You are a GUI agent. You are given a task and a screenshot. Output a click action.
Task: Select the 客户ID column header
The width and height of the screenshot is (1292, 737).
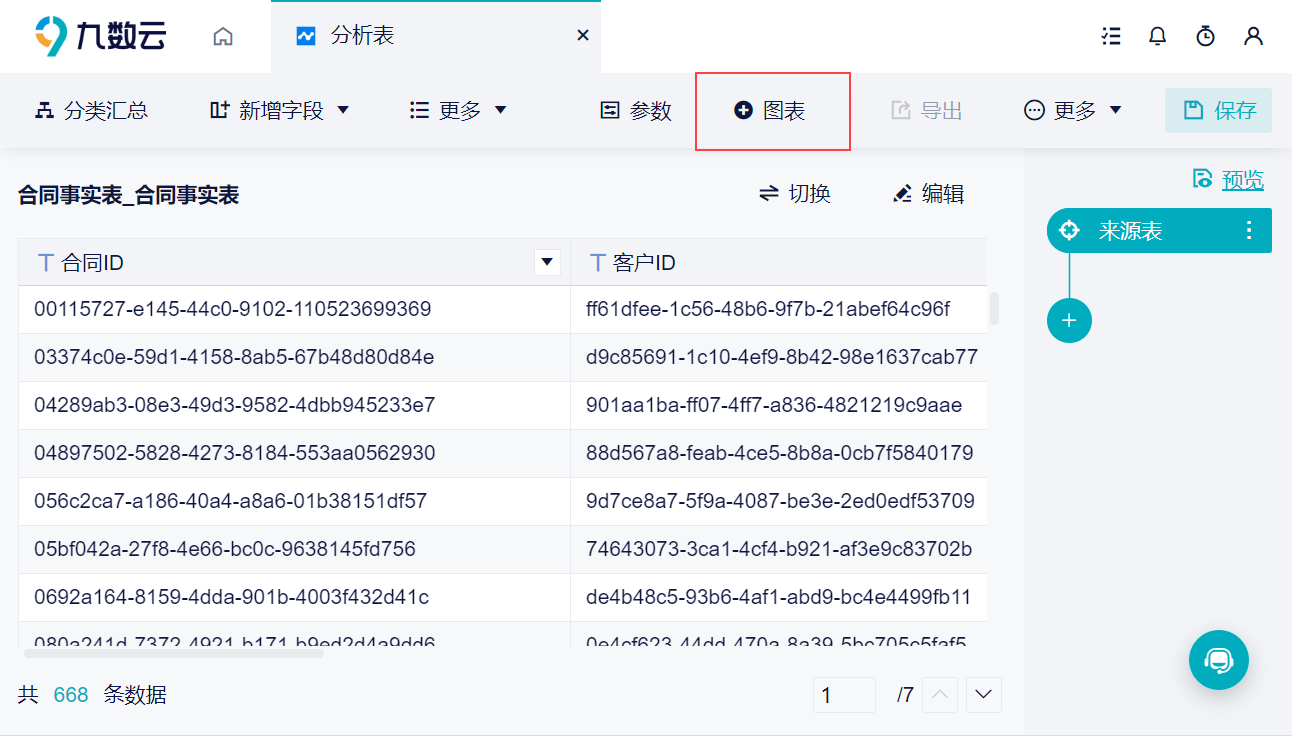779,263
